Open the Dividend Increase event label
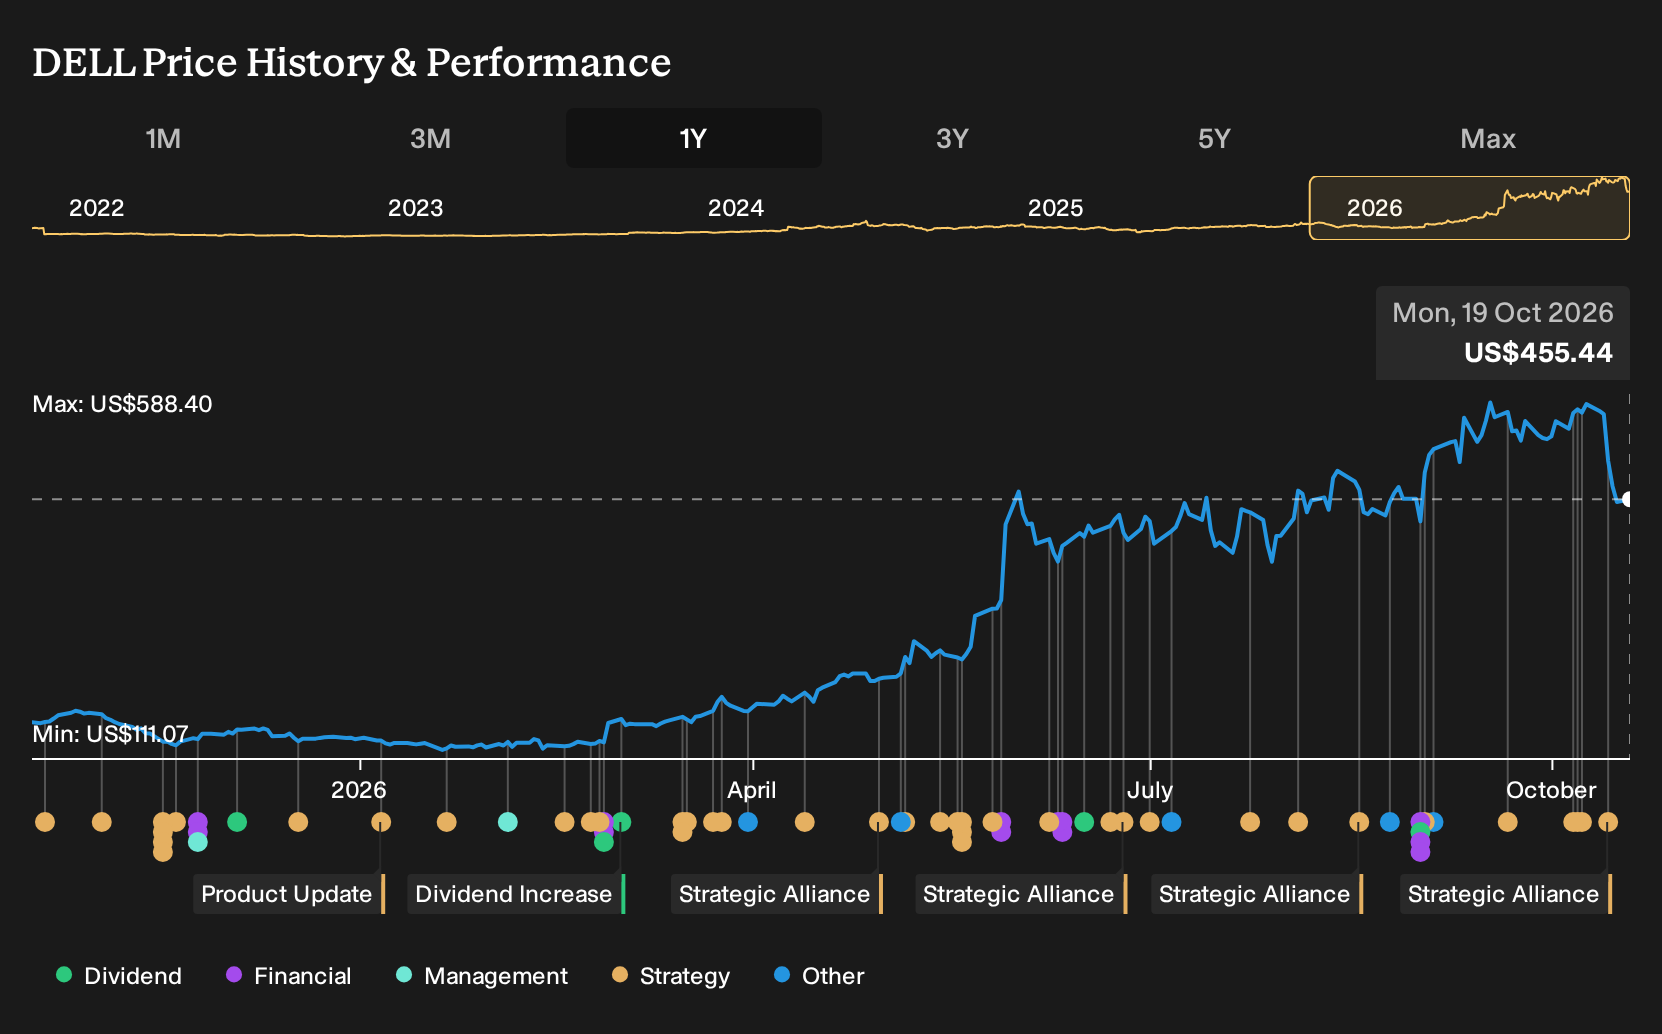Screen dimensions: 1662x1034 pos(516,894)
